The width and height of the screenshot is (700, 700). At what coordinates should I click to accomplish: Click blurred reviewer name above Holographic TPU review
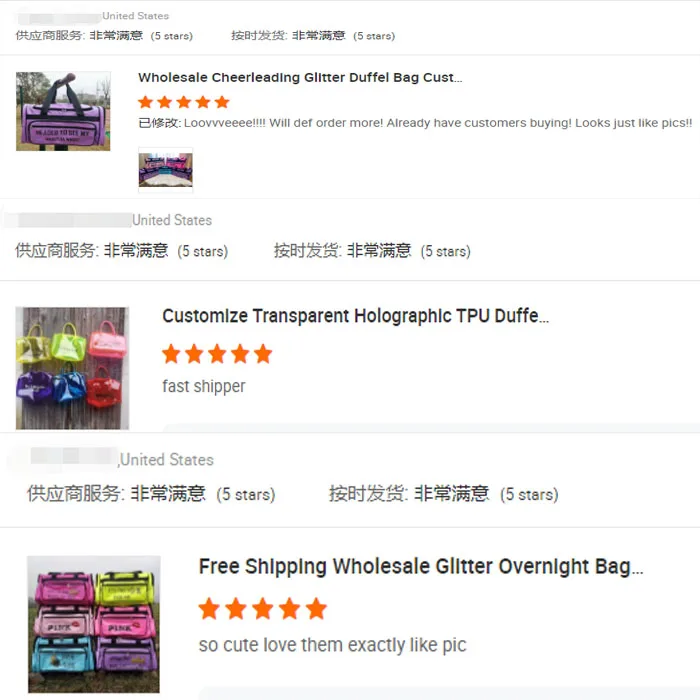tap(68, 220)
